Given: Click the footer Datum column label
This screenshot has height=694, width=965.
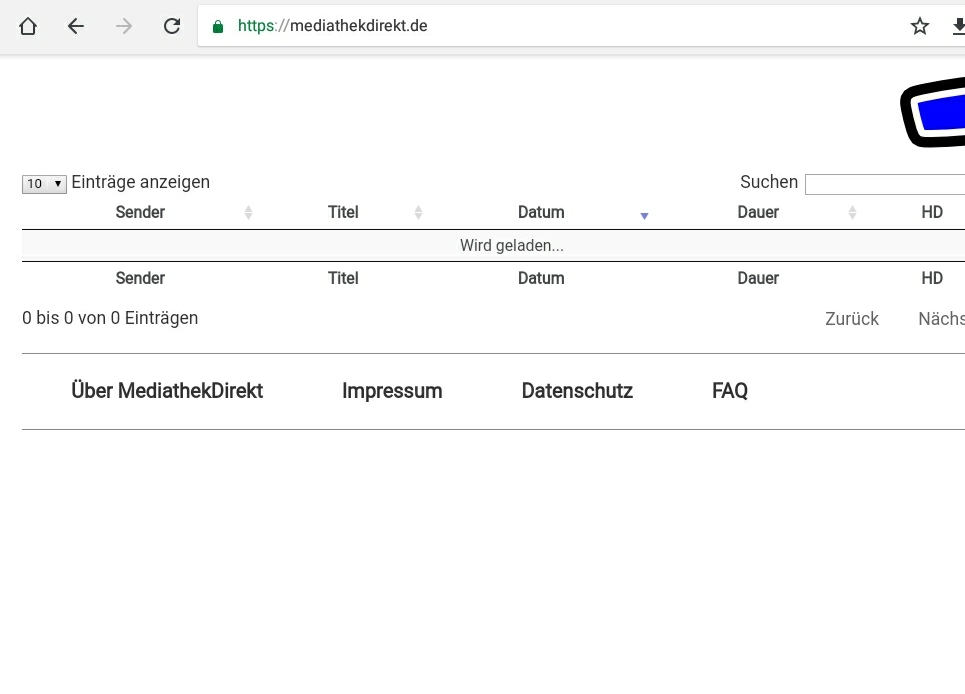Looking at the screenshot, I should point(541,278).
